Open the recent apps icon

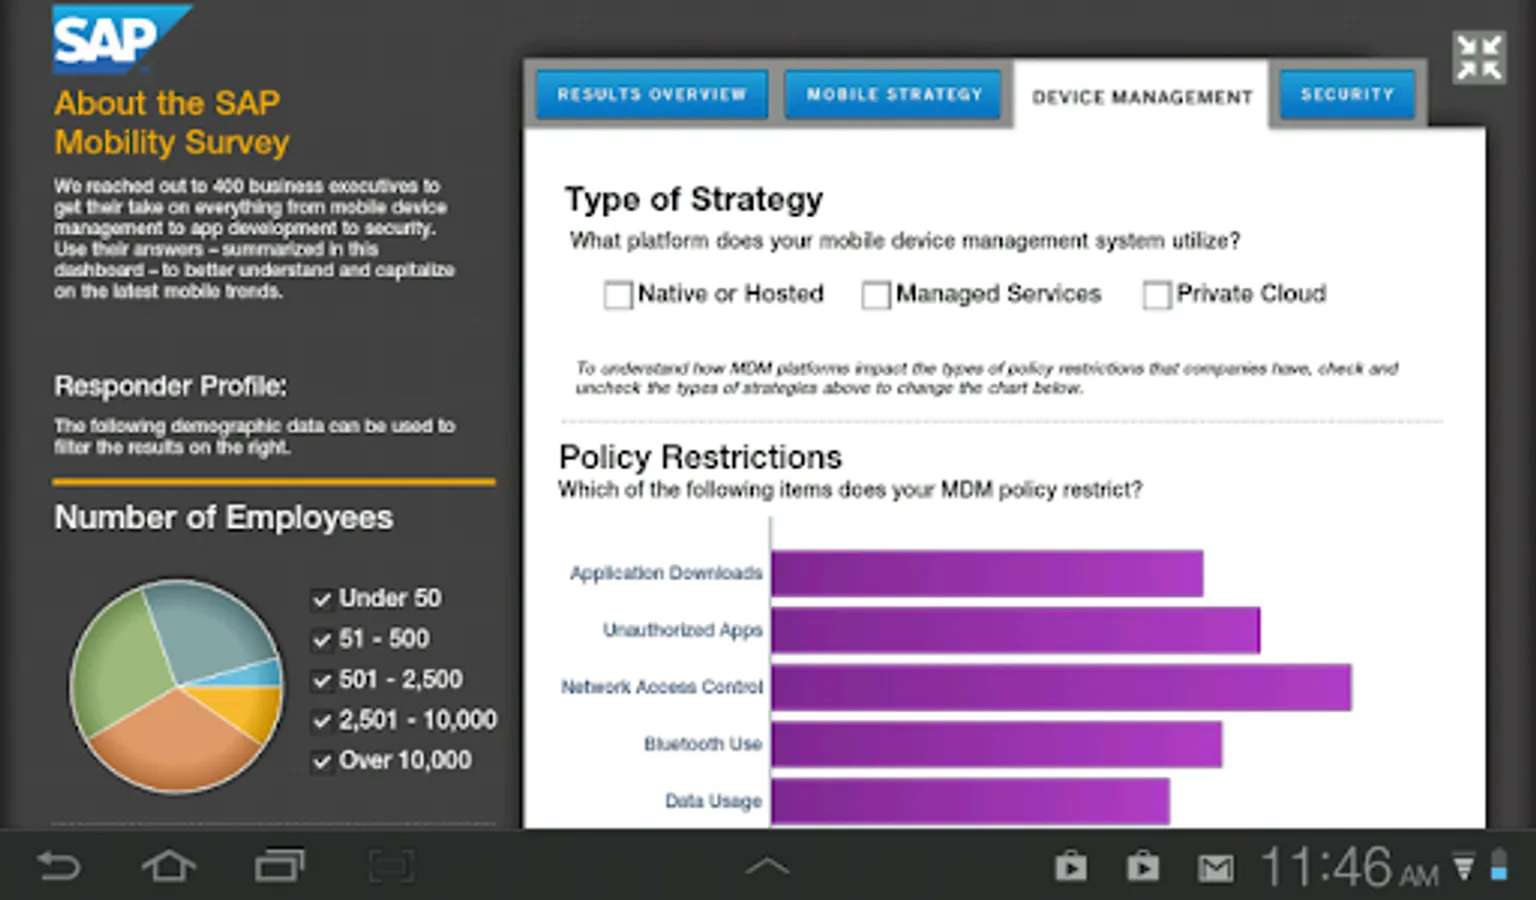click(279, 865)
